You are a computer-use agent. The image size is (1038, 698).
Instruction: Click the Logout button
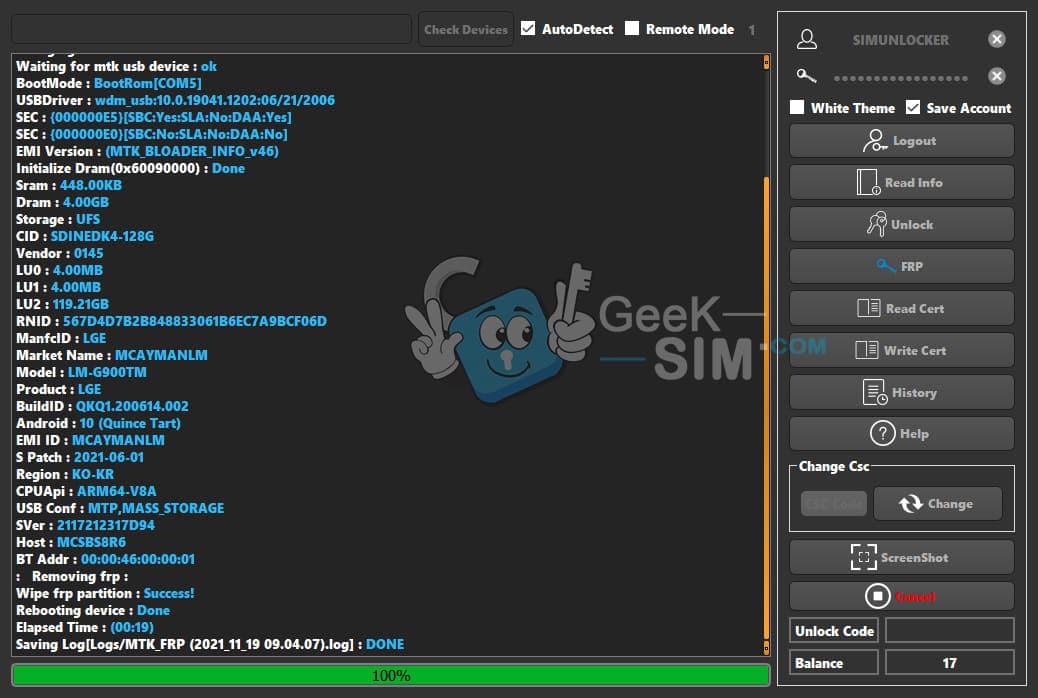click(901, 140)
